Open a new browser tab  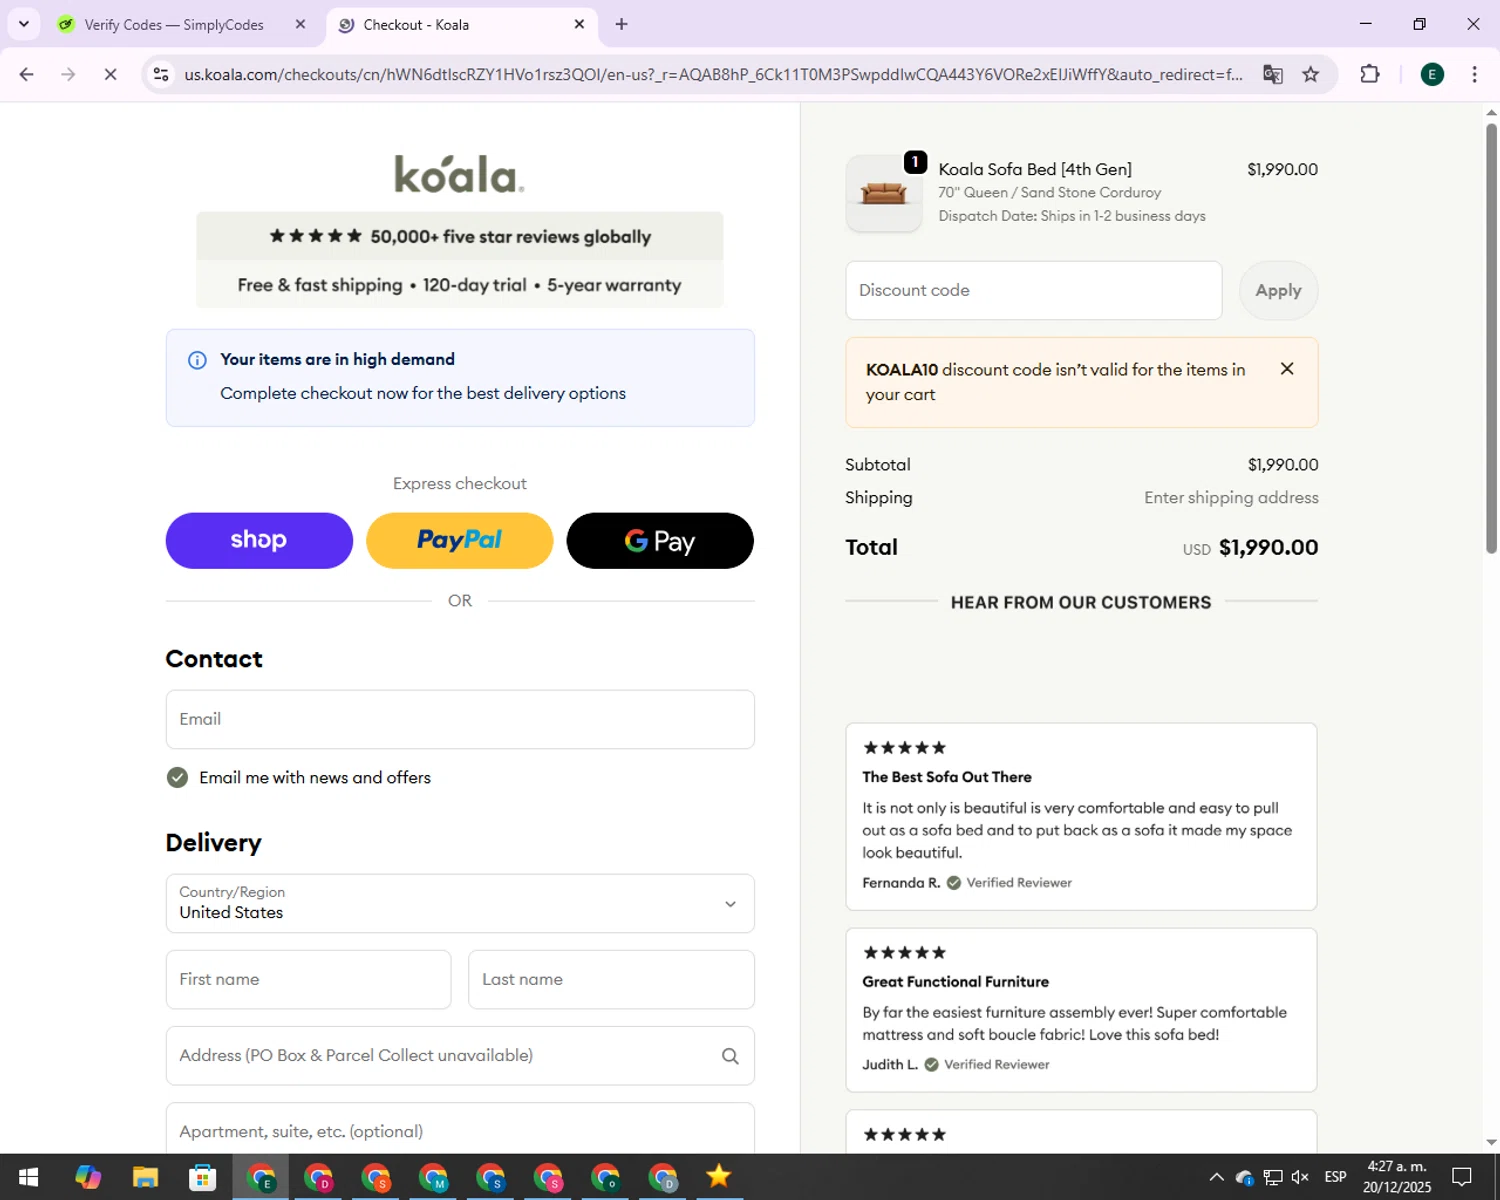pos(621,24)
